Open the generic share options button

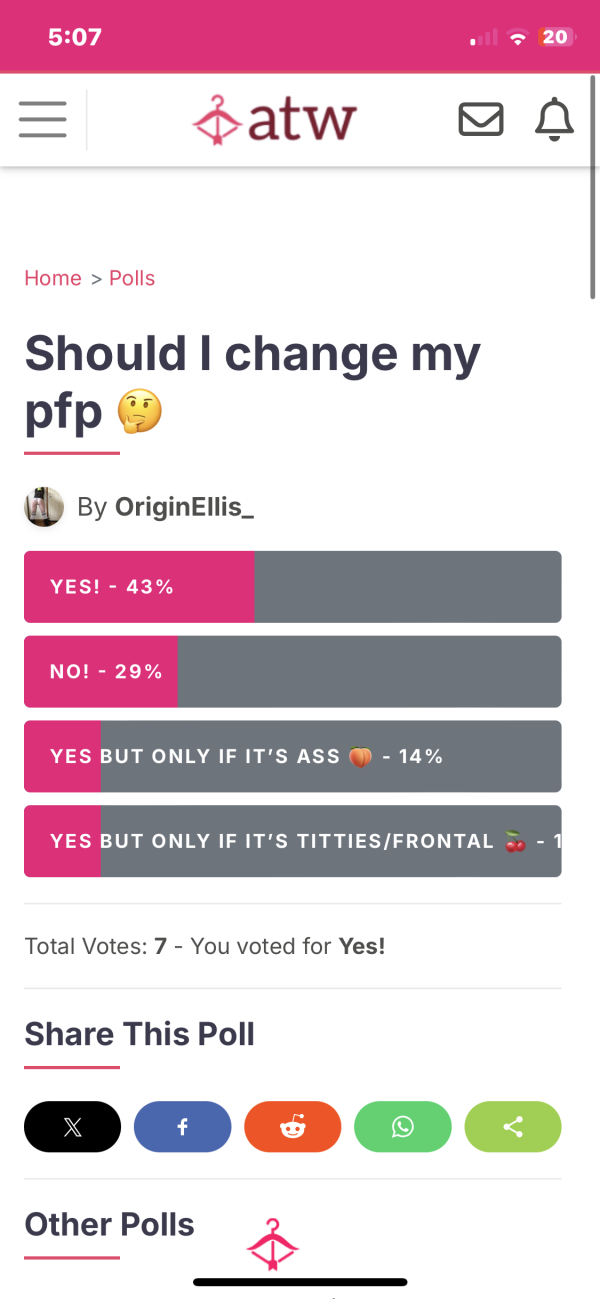tap(513, 1127)
